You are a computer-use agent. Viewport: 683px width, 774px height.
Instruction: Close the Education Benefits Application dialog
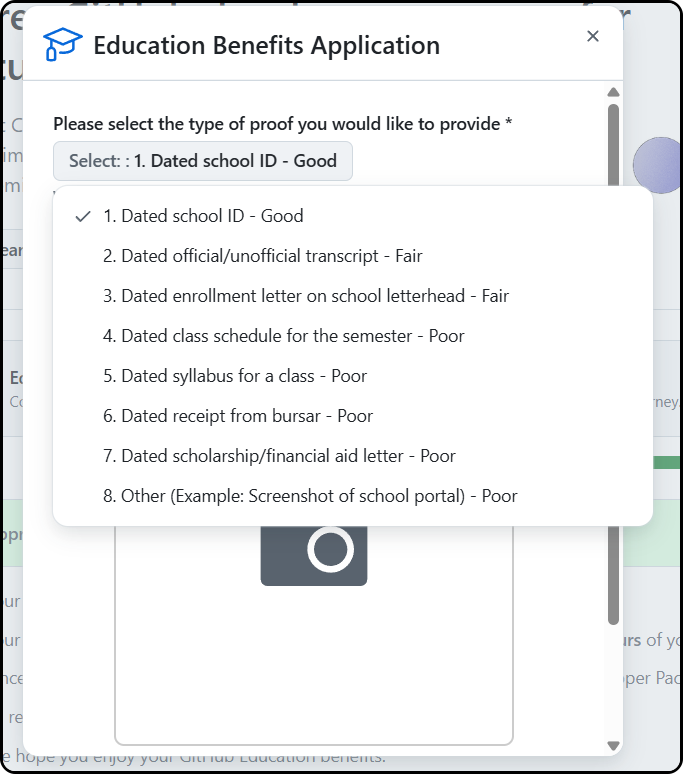(x=593, y=36)
